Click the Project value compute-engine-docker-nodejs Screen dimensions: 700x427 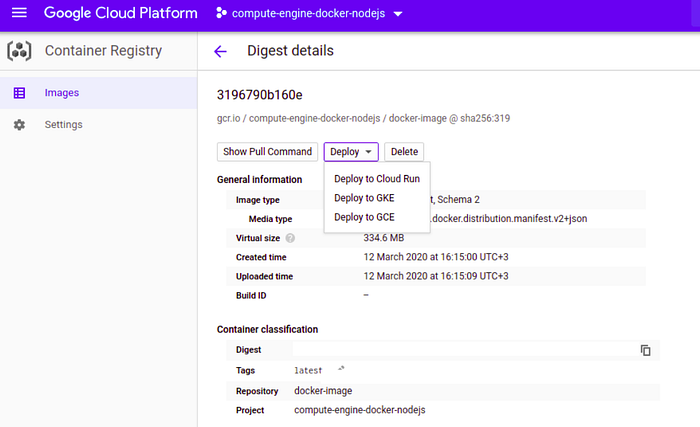pyautogui.click(x=360, y=410)
